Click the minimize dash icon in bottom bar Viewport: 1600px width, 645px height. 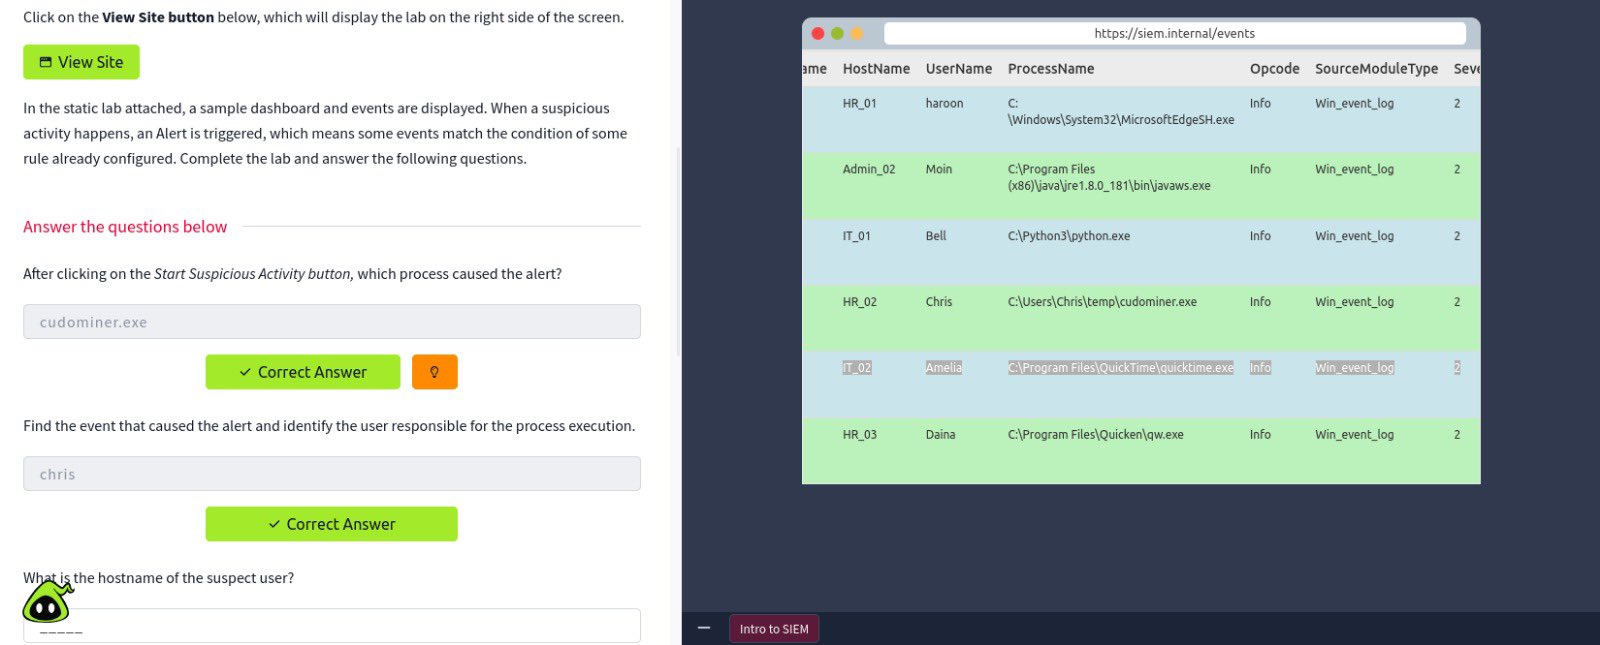coord(704,628)
